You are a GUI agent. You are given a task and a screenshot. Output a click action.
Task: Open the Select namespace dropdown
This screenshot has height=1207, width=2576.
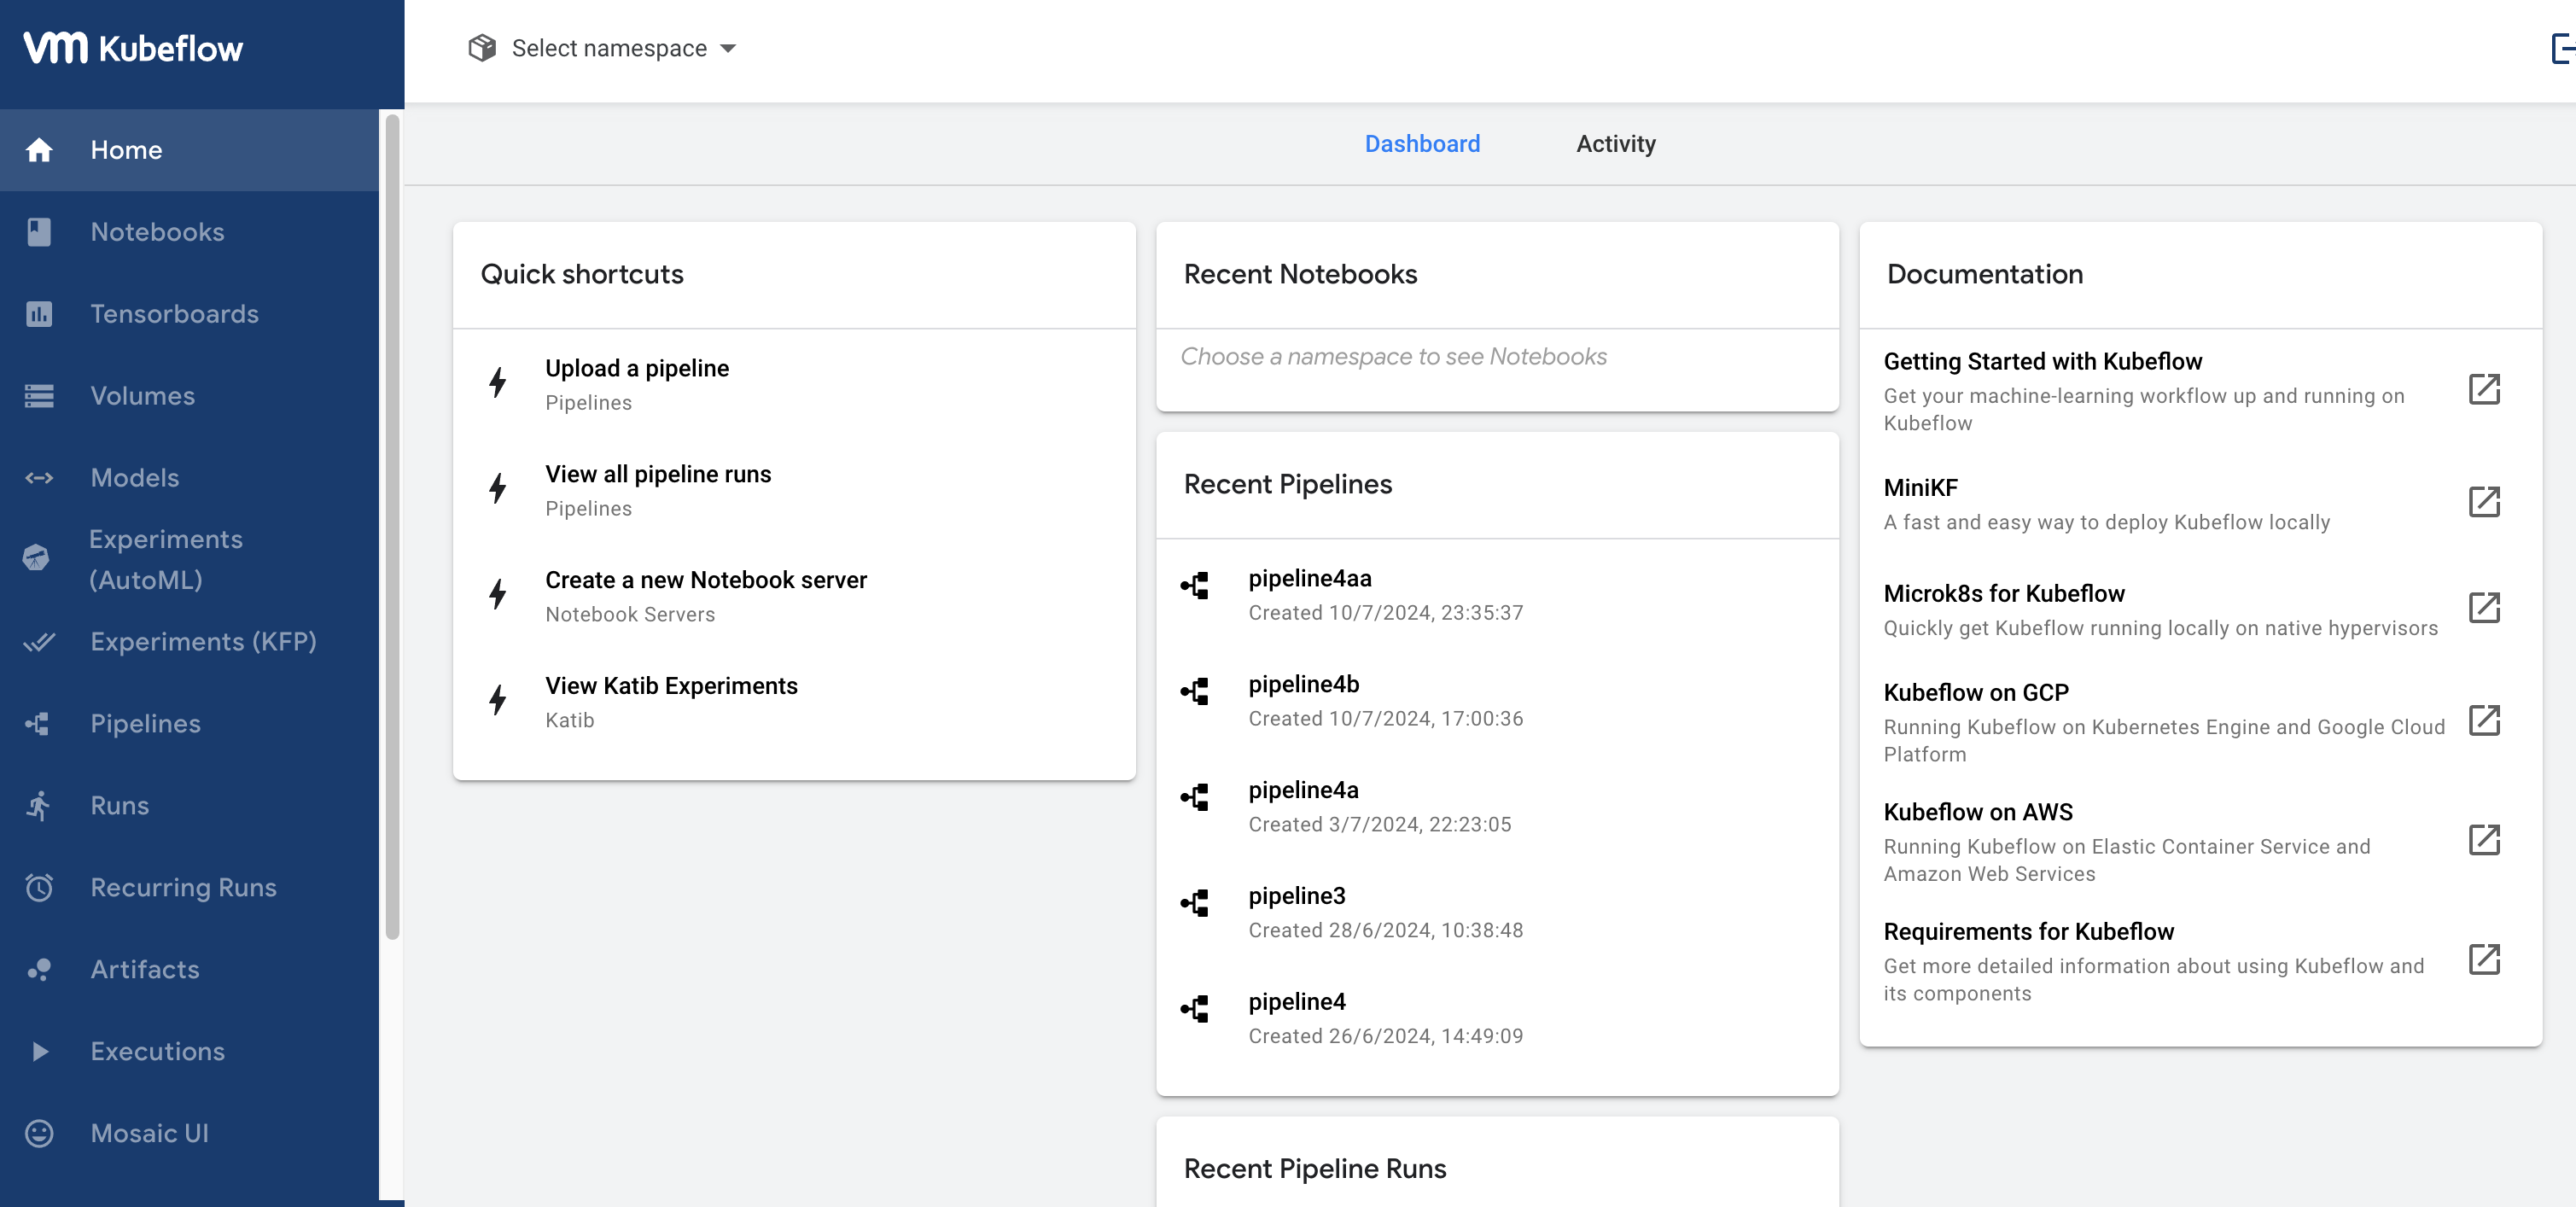tap(603, 48)
